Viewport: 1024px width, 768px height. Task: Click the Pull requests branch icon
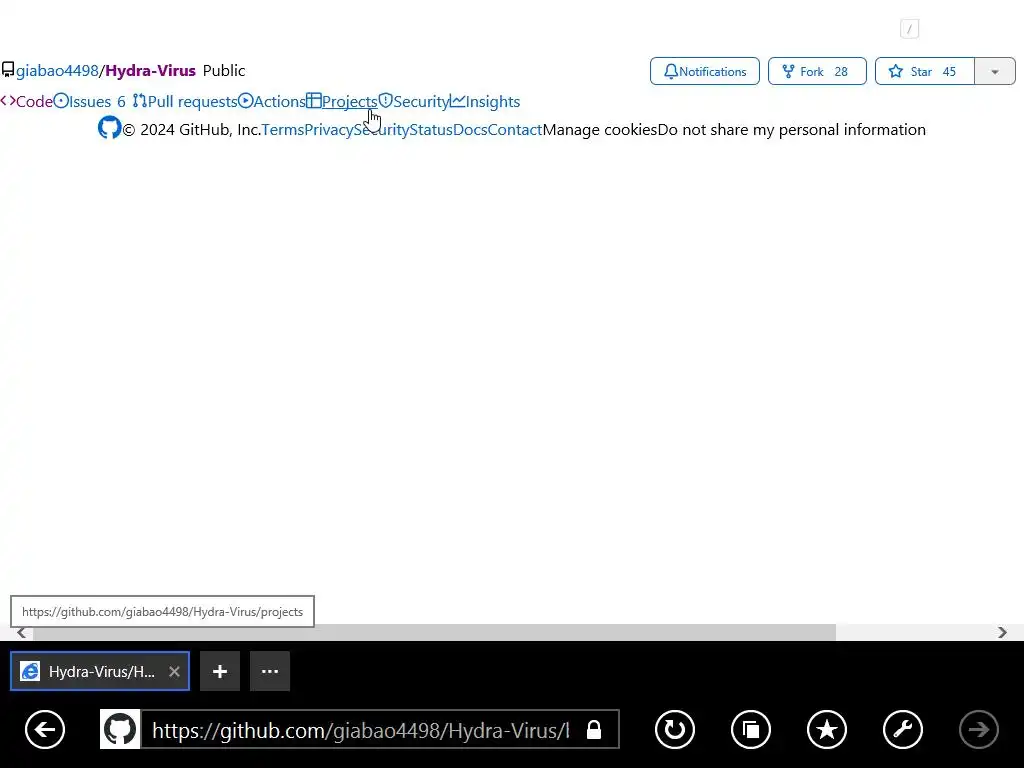coord(140,101)
